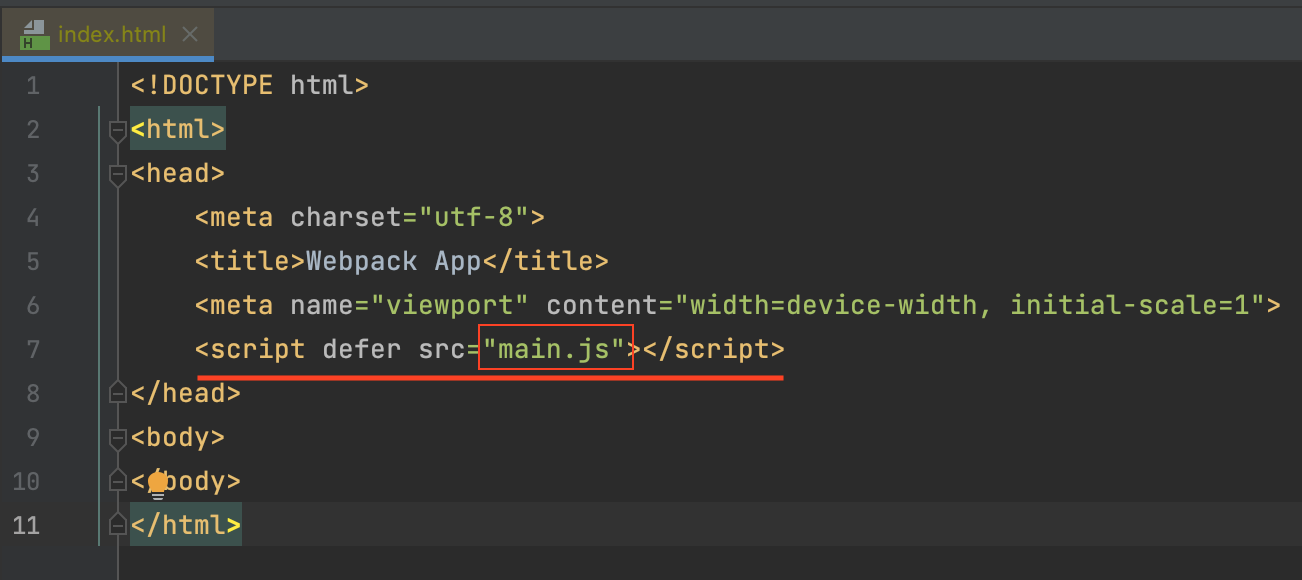Click the <!DOCTYPE html> declaration text
This screenshot has width=1302, height=580.
pyautogui.click(x=250, y=85)
